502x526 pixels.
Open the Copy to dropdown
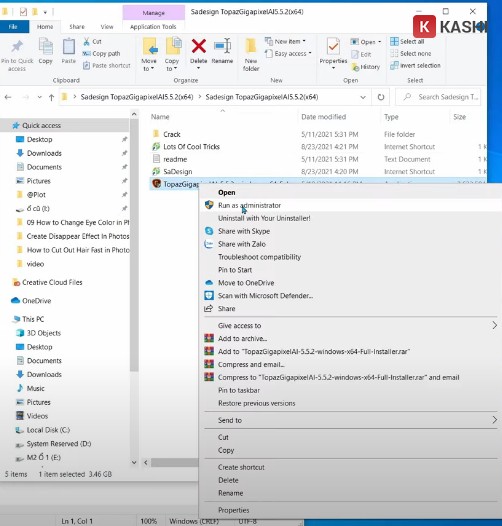(171, 65)
